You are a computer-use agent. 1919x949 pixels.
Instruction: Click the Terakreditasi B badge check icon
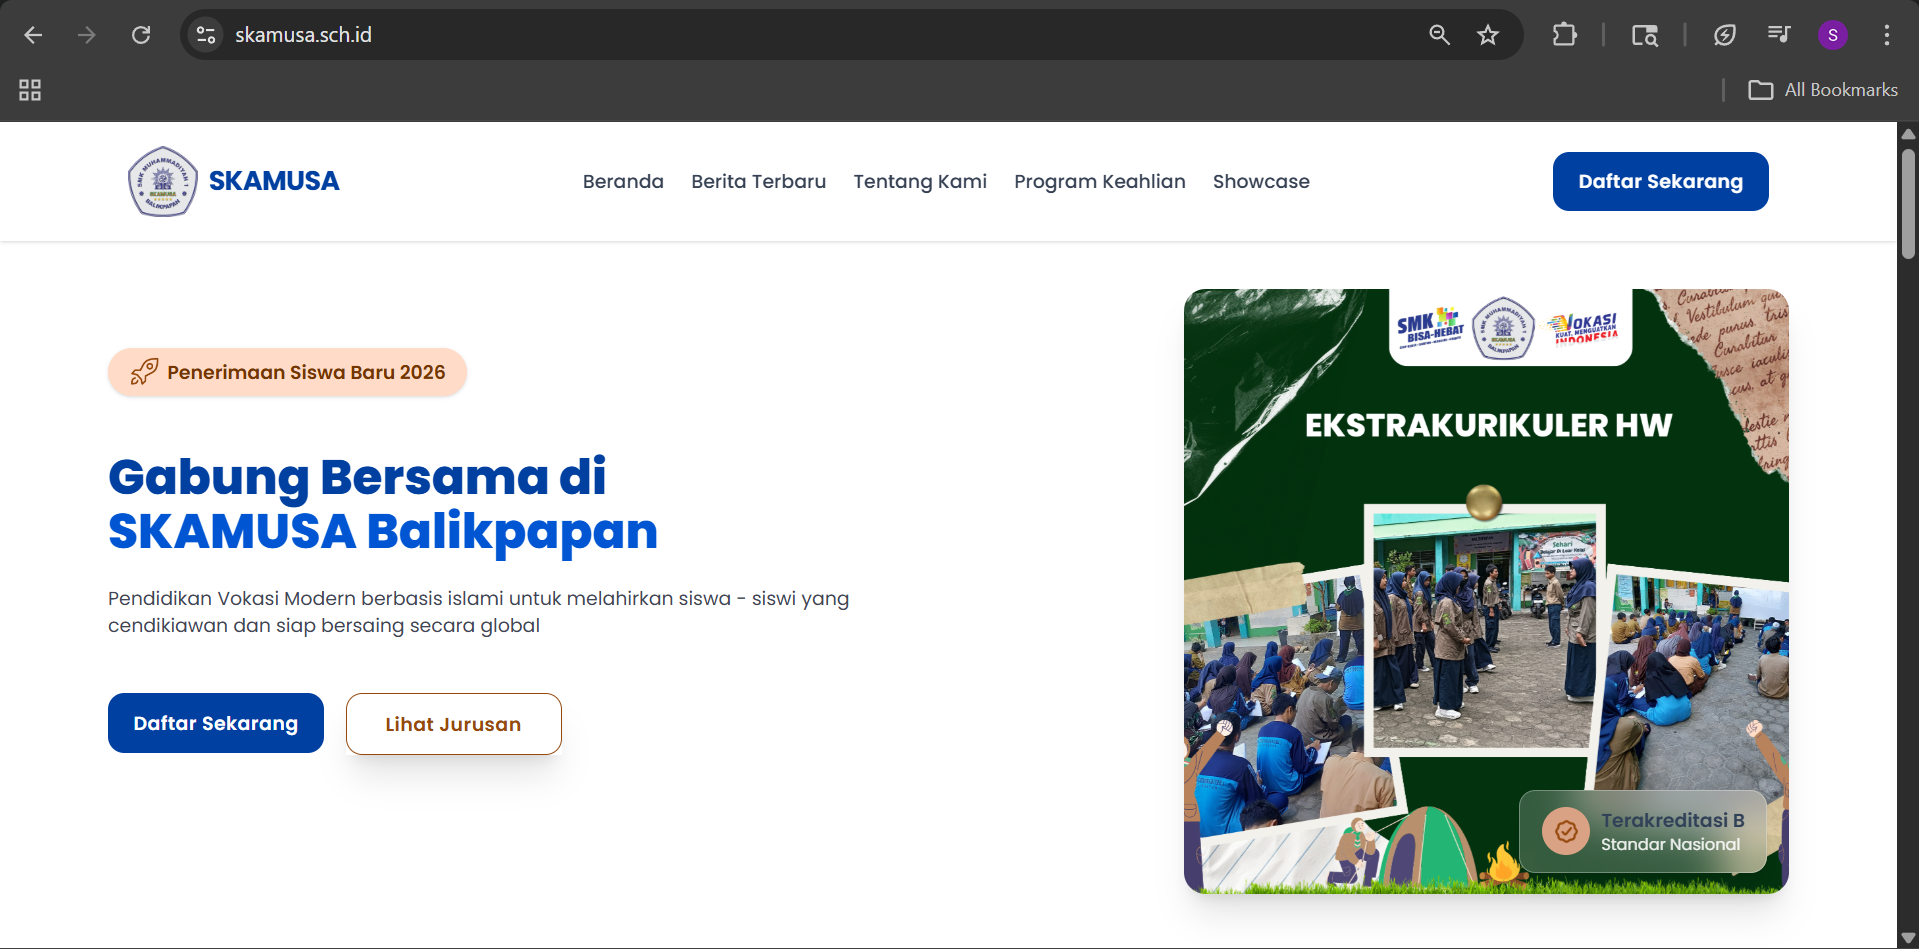click(1566, 831)
